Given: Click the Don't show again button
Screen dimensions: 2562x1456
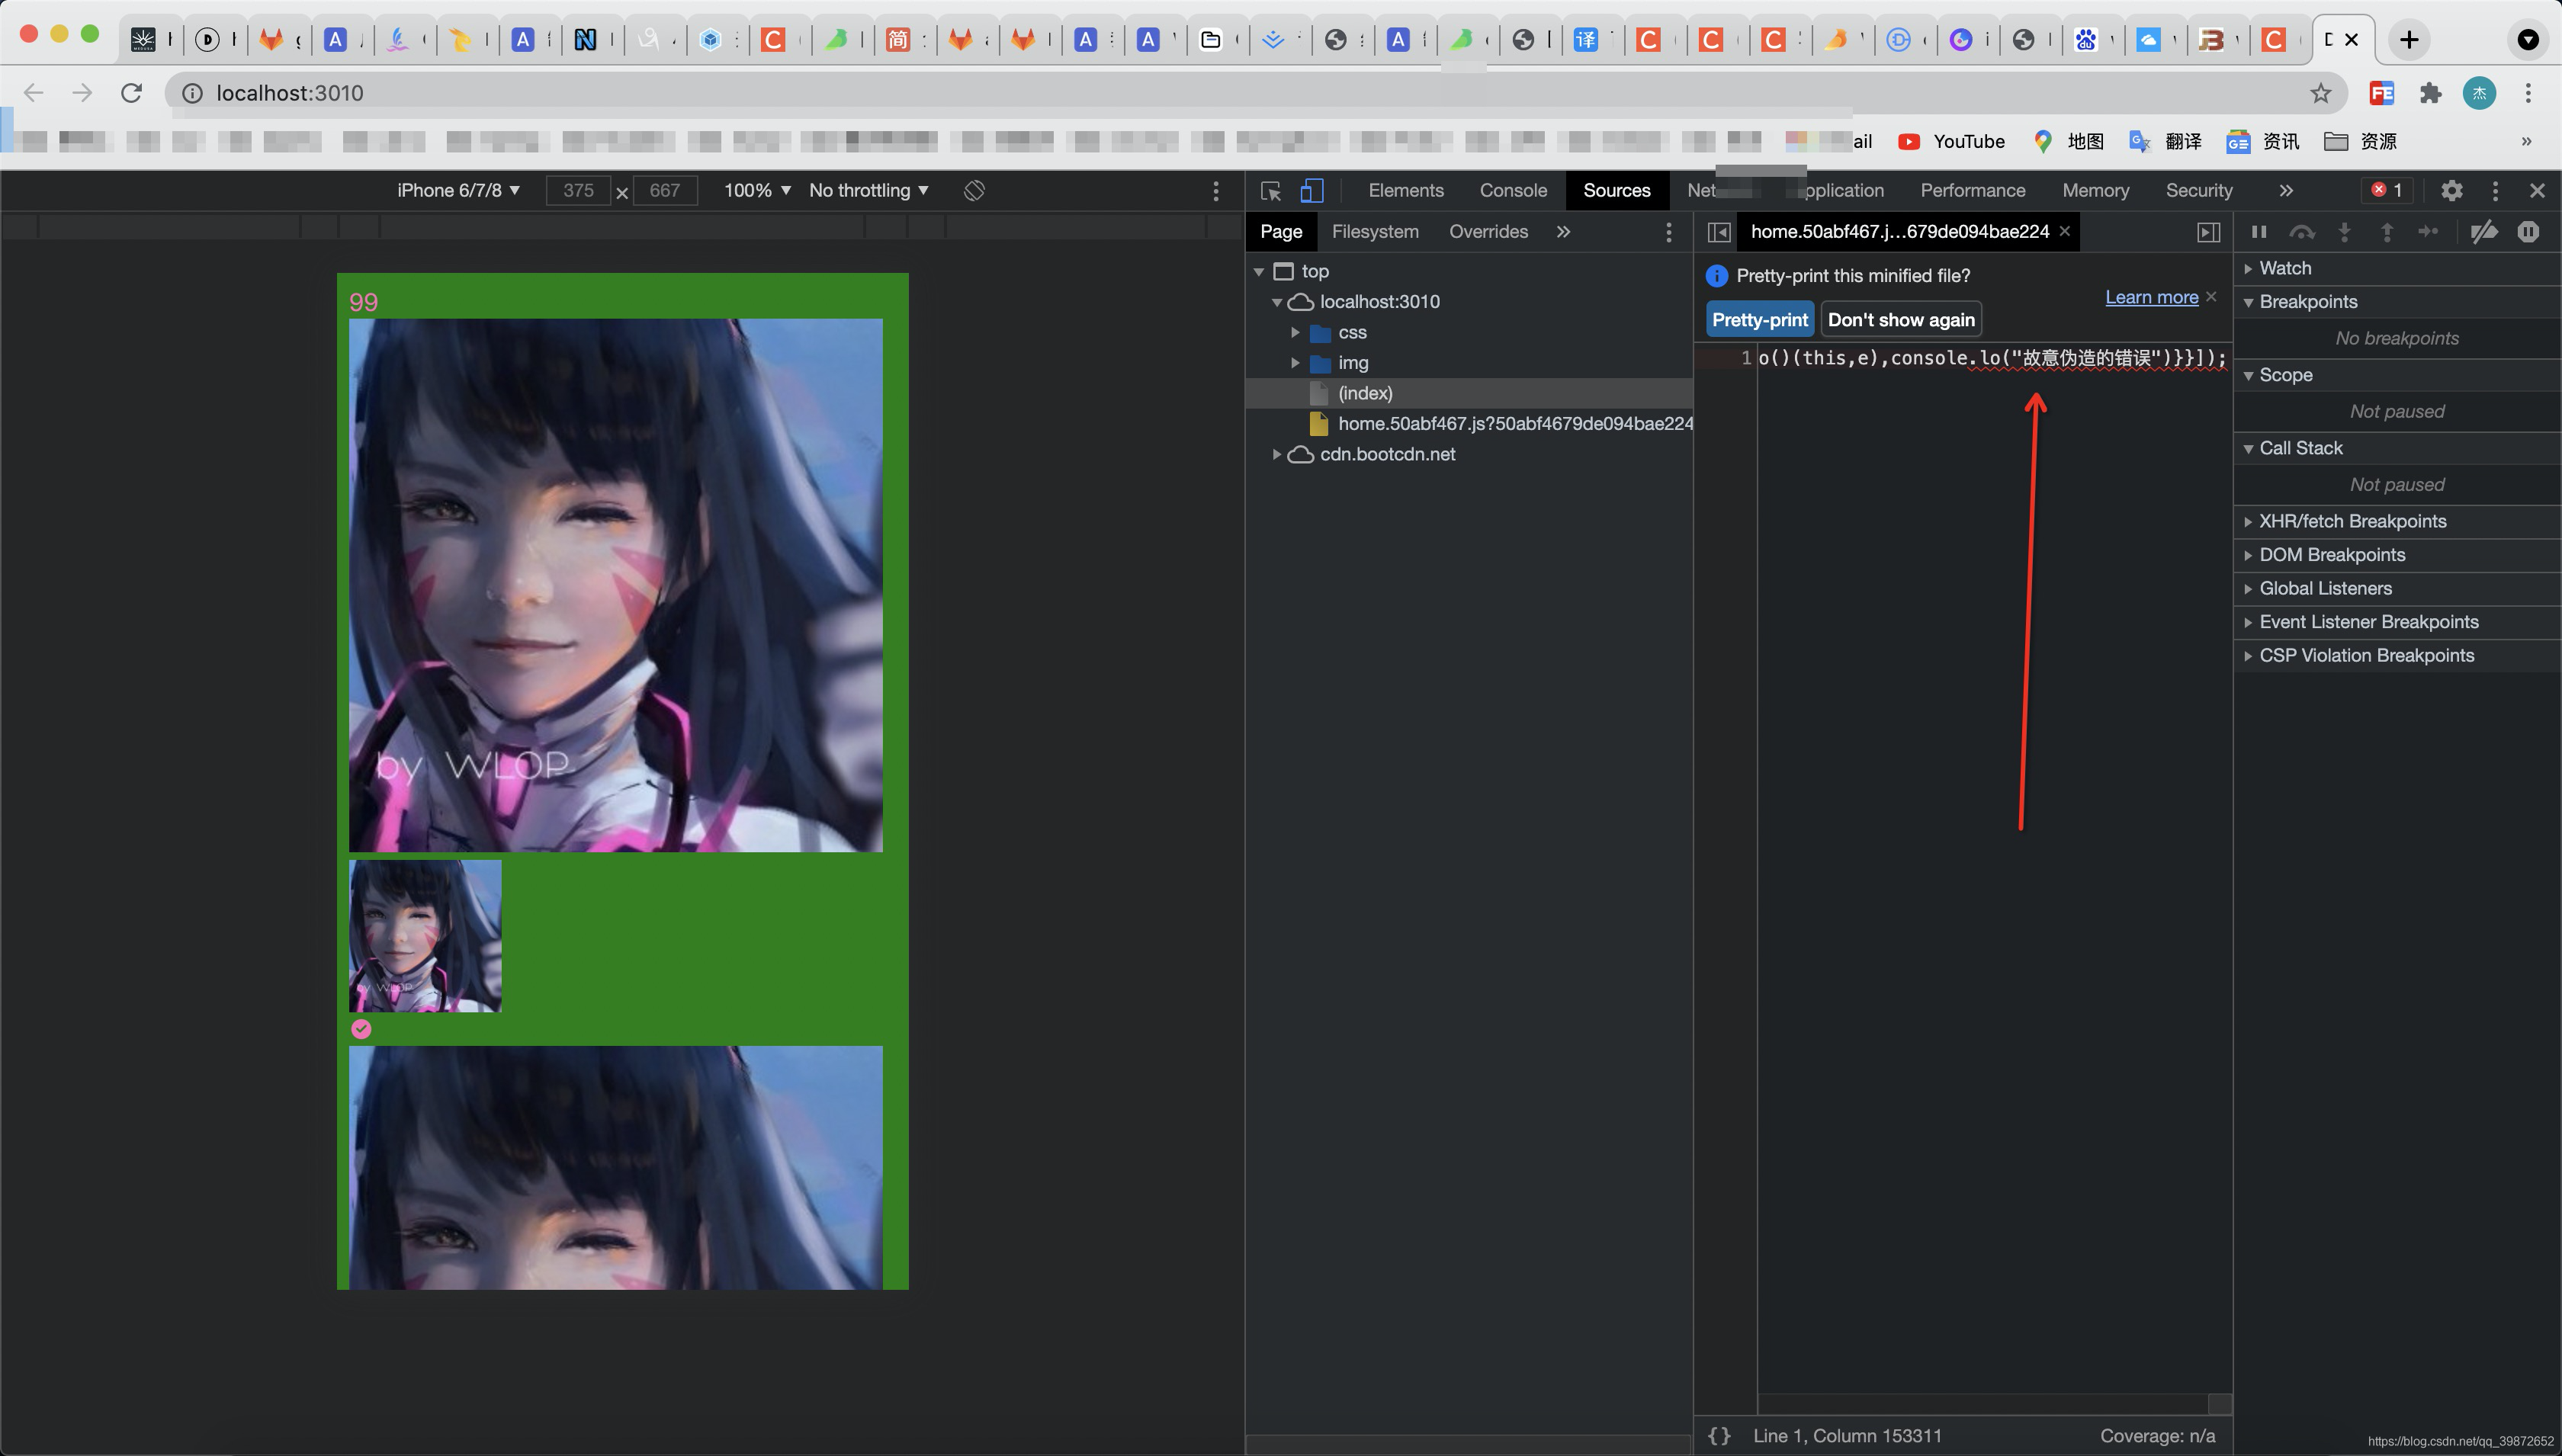Looking at the screenshot, I should 1901,320.
